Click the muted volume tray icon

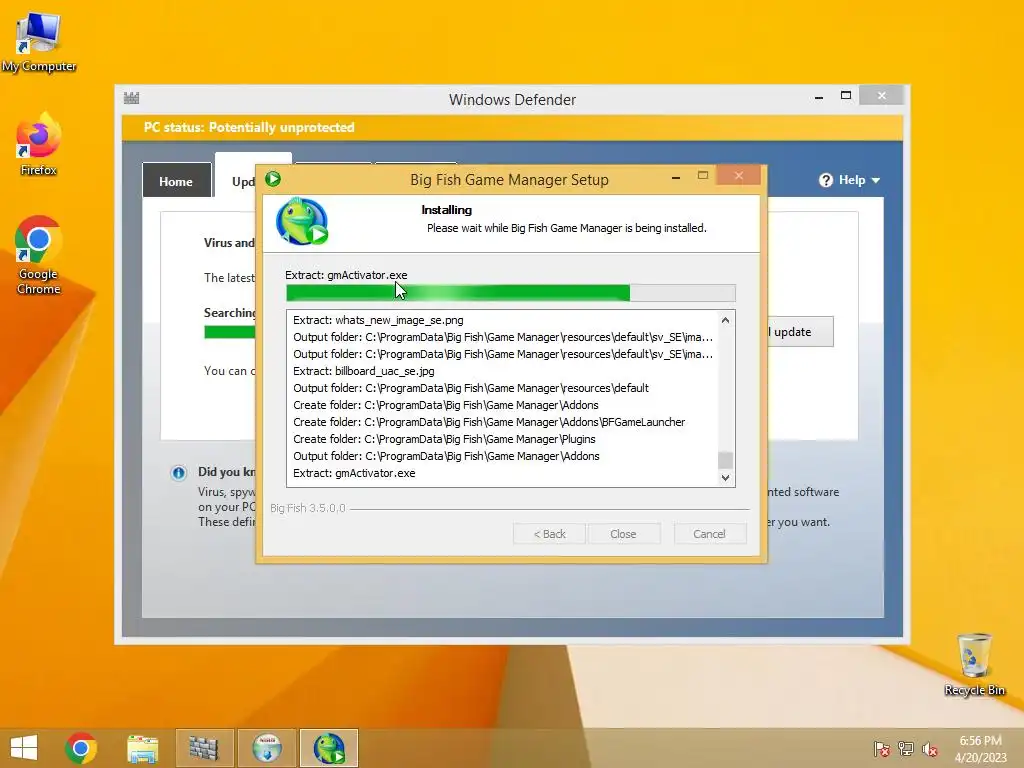pos(930,749)
